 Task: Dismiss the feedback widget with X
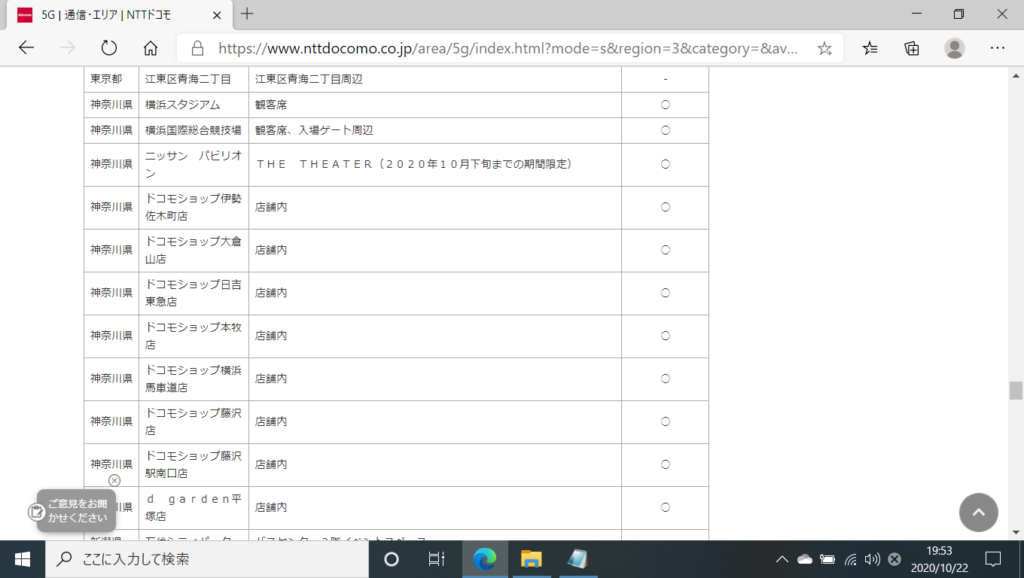[114, 481]
